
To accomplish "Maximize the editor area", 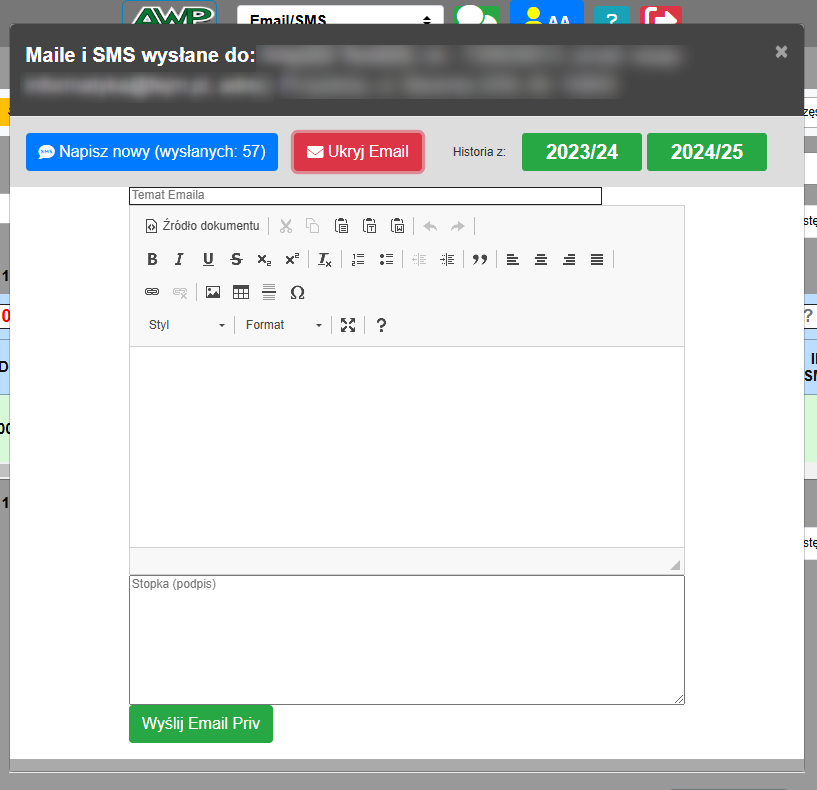I will (348, 325).
